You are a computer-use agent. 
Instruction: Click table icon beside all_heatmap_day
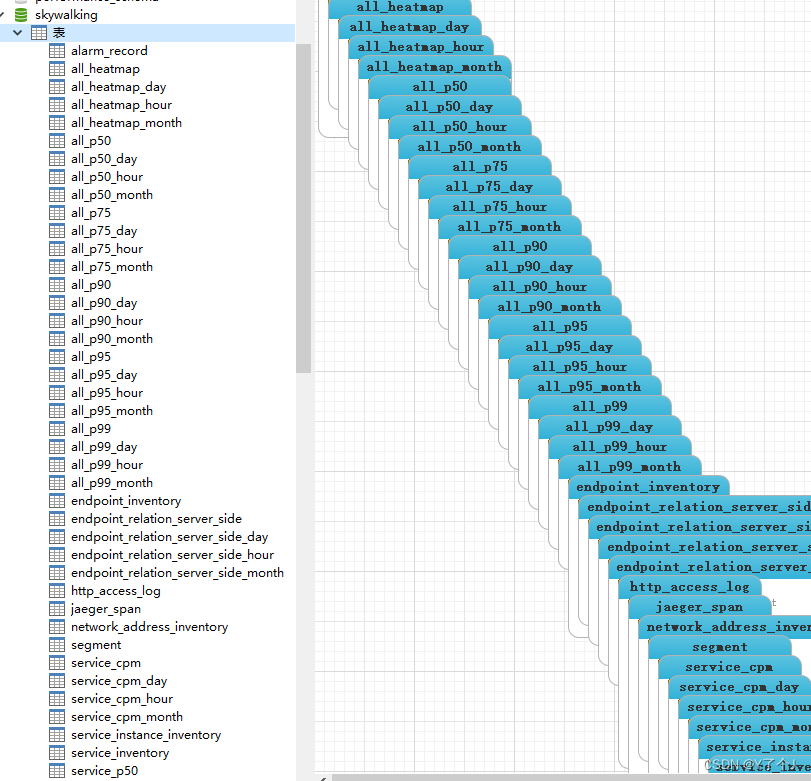point(57,87)
